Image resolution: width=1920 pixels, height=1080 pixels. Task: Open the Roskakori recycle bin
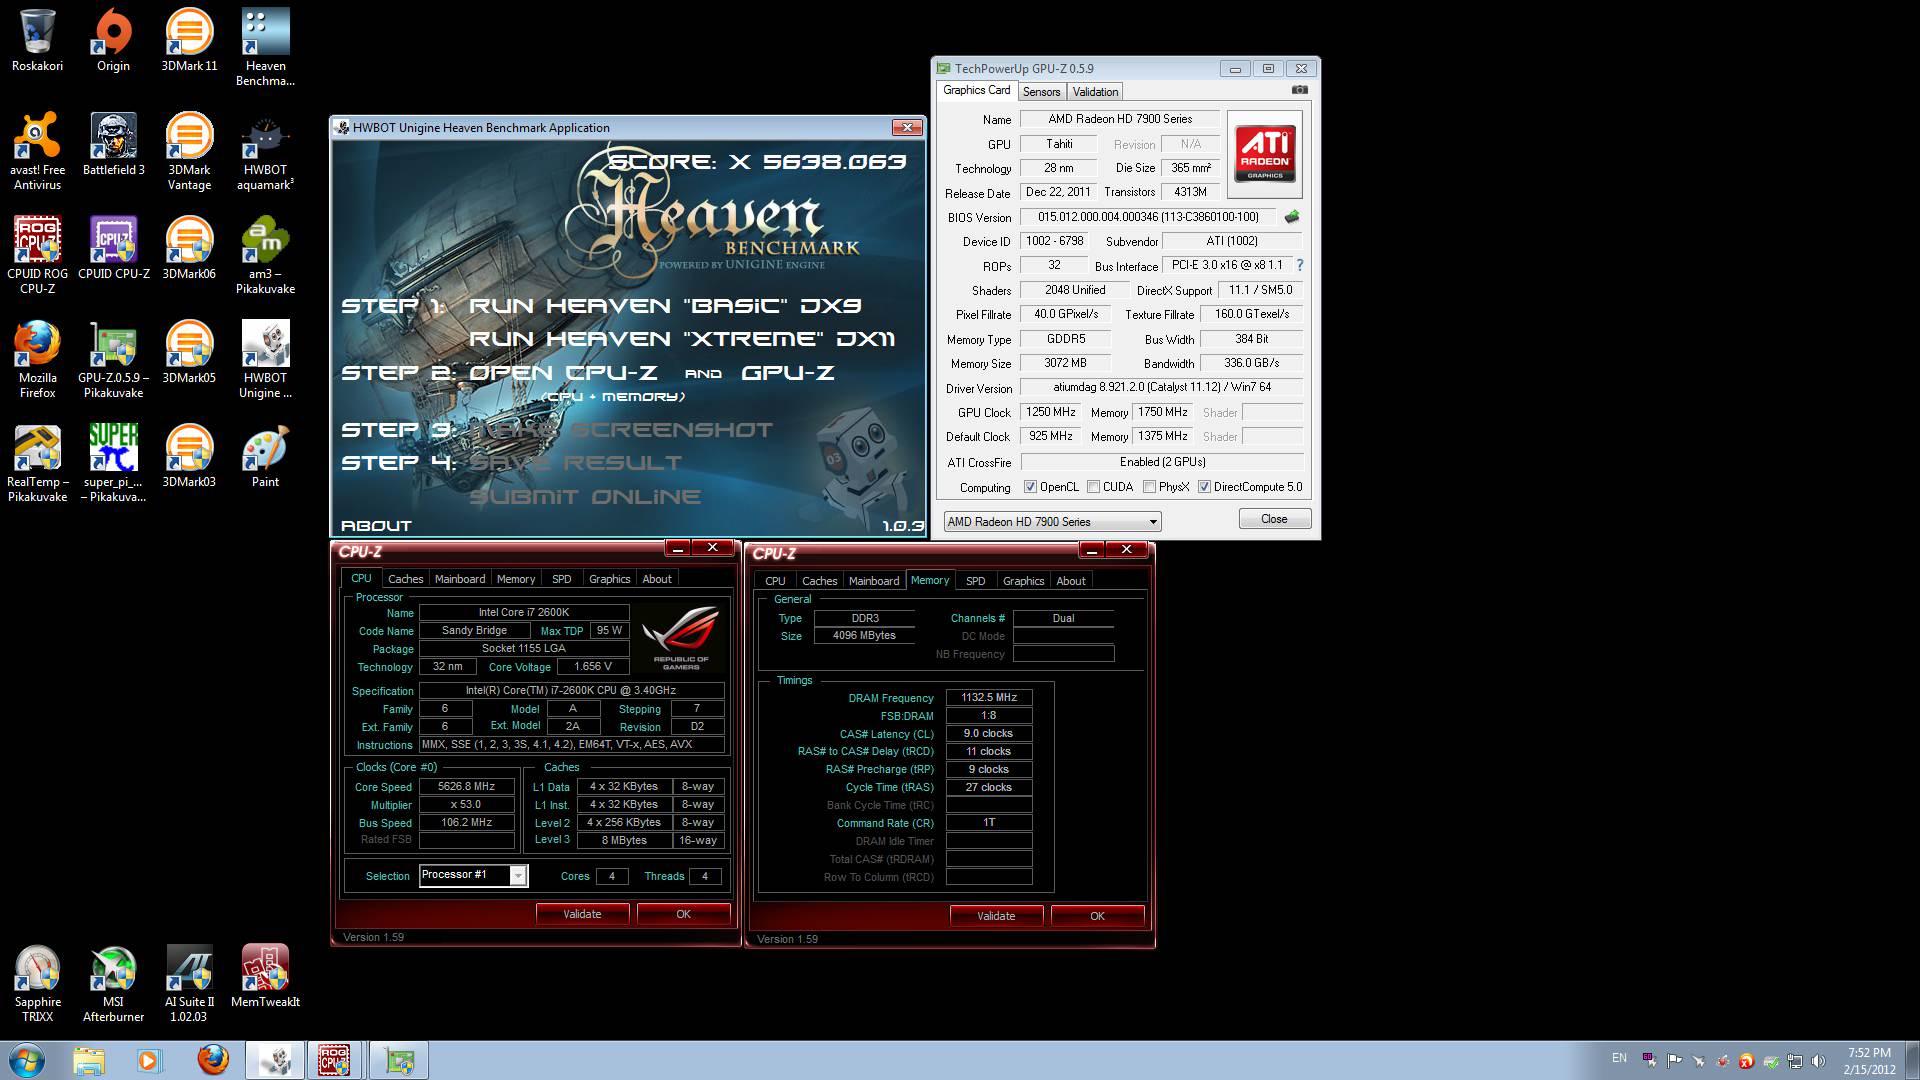coord(37,40)
